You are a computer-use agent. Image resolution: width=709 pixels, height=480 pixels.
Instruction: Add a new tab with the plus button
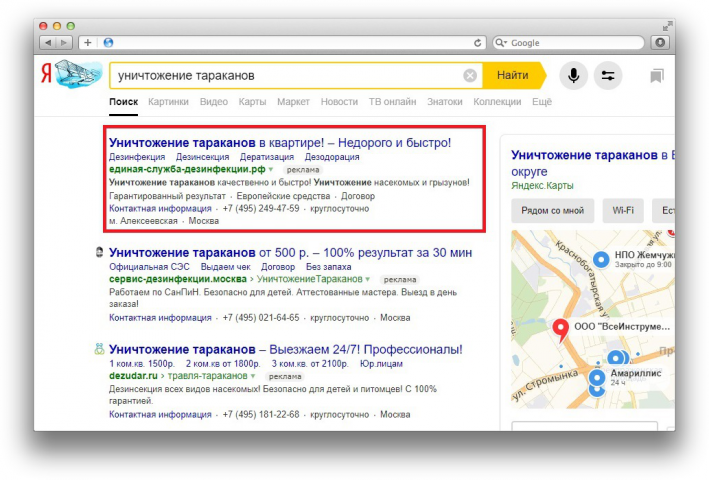pos(88,42)
